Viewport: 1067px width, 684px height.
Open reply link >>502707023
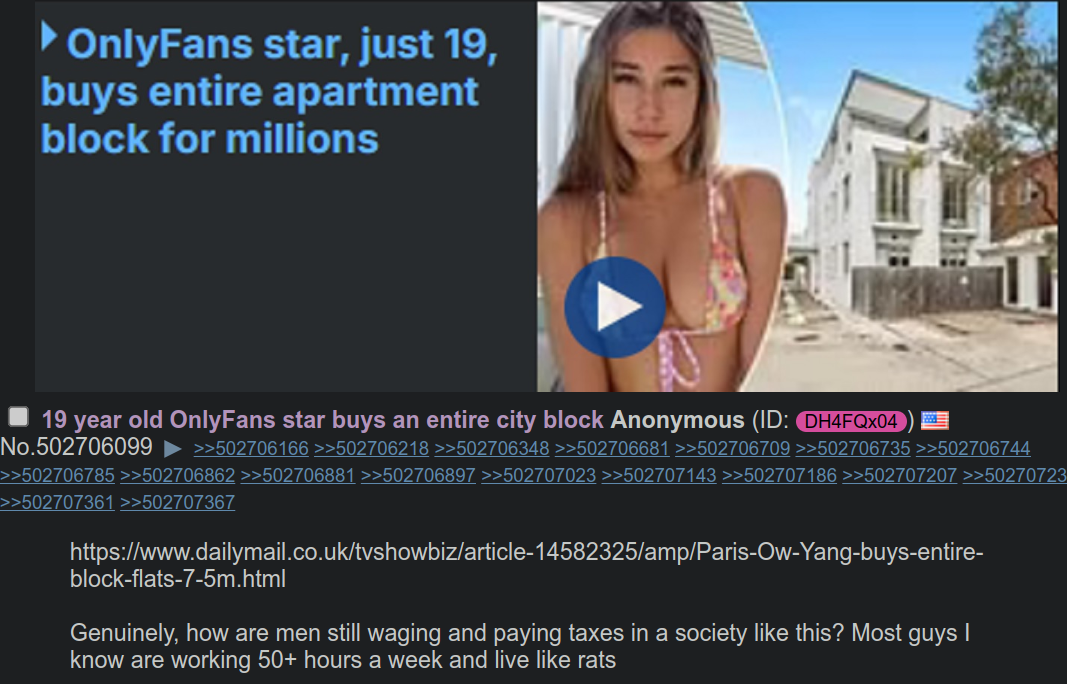click(x=539, y=475)
